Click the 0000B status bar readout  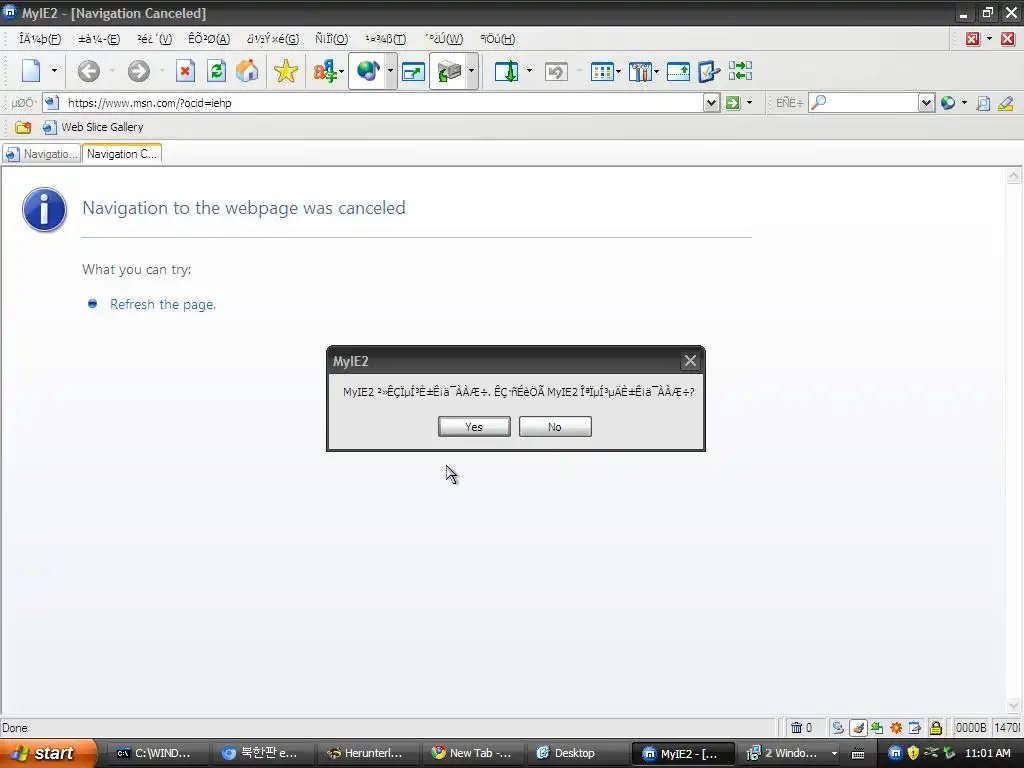970,728
